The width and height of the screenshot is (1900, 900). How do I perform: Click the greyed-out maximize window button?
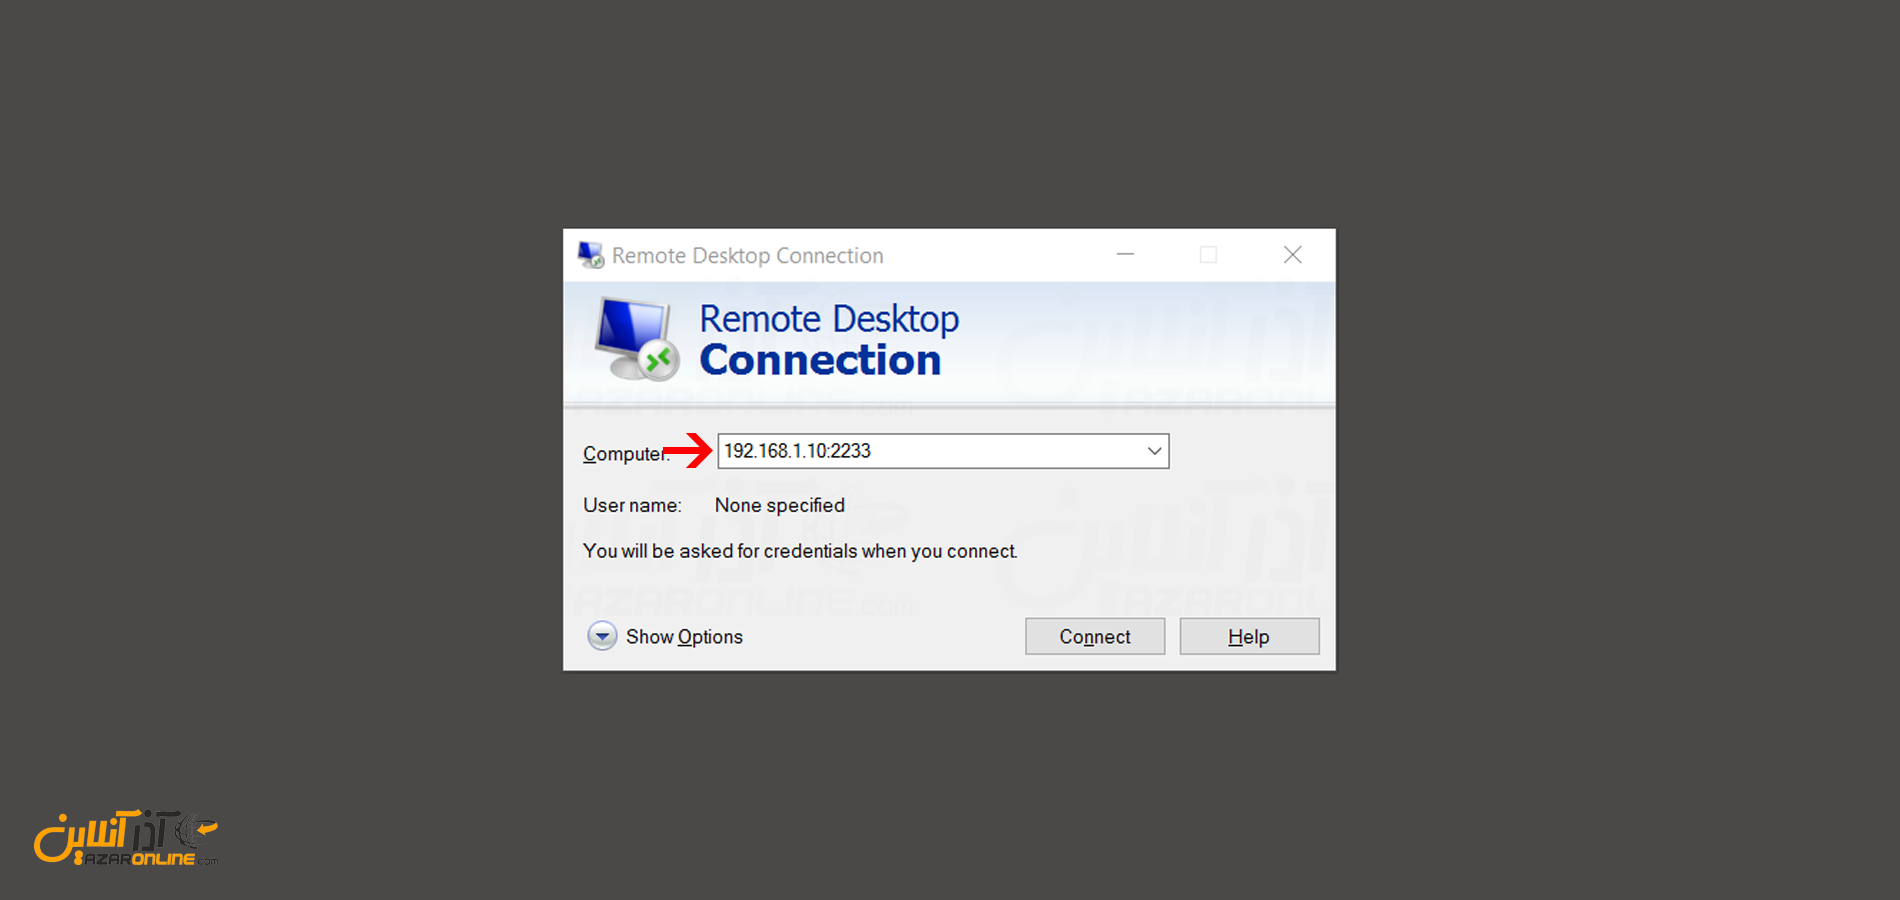click(1208, 255)
